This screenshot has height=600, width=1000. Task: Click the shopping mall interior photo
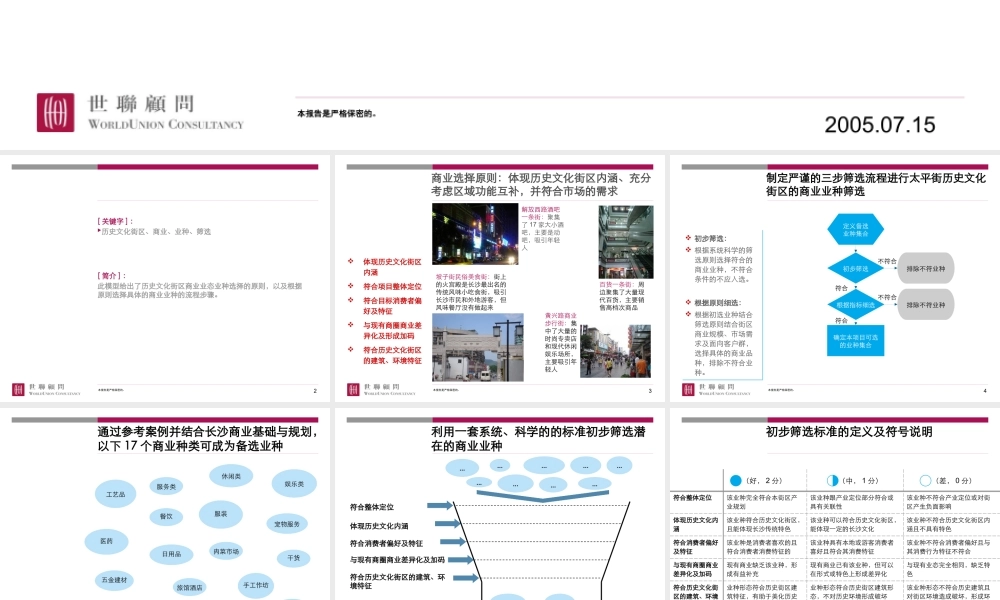pyautogui.click(x=626, y=242)
